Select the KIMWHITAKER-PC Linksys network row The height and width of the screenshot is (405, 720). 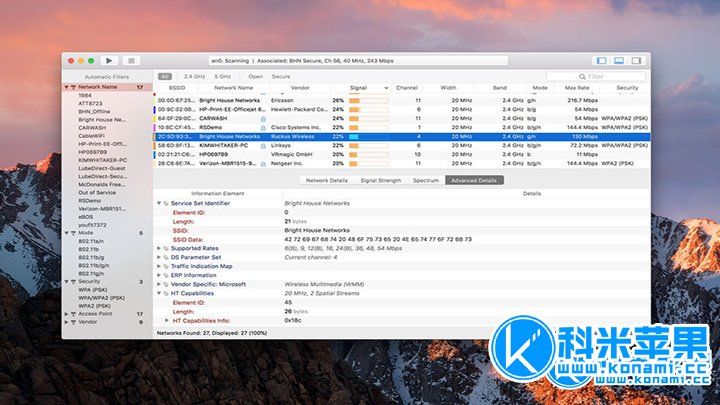point(402,146)
